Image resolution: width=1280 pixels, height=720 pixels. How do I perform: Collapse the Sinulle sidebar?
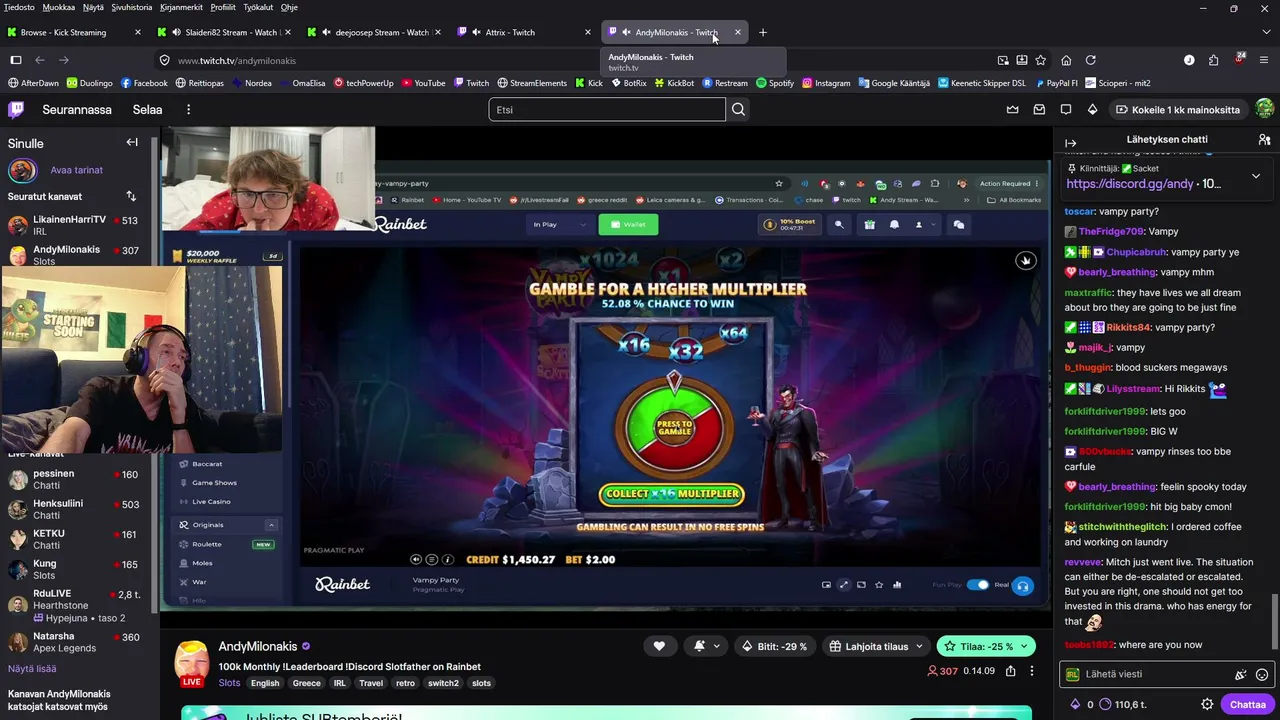(132, 142)
